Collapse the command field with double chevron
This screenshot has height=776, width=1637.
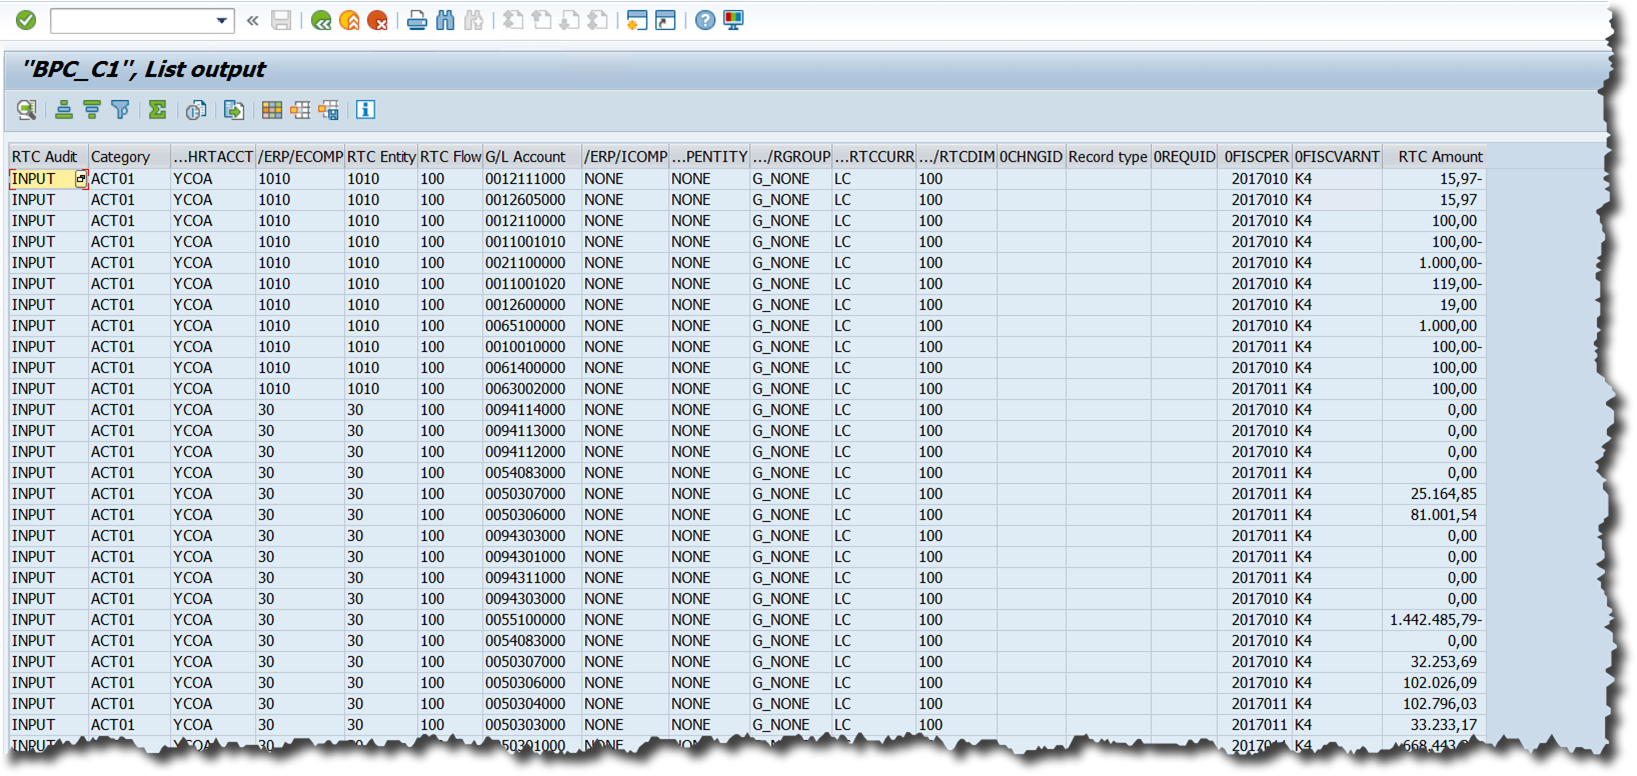tap(252, 20)
